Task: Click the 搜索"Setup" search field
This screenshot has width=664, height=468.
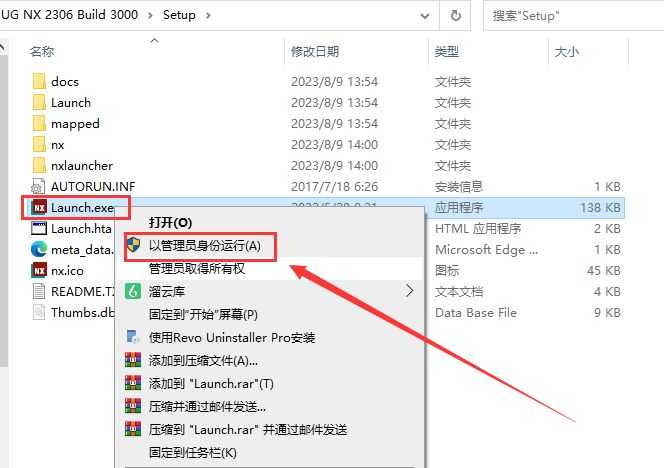Action: tap(573, 16)
